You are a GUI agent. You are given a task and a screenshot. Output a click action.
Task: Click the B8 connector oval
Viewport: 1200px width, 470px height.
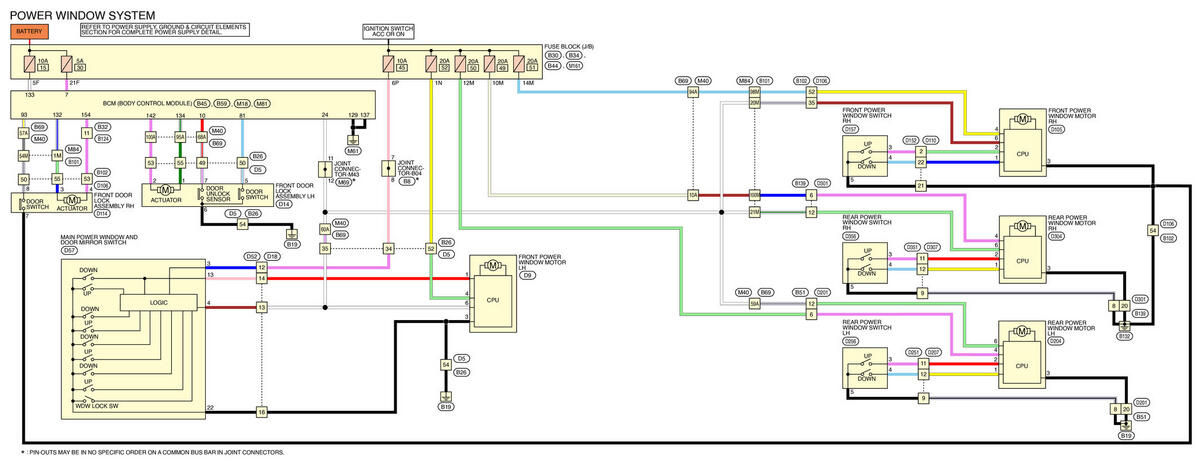(405, 181)
